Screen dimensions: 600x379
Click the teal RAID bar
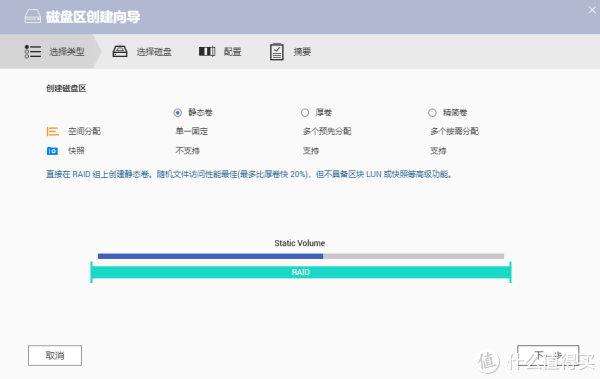301,272
